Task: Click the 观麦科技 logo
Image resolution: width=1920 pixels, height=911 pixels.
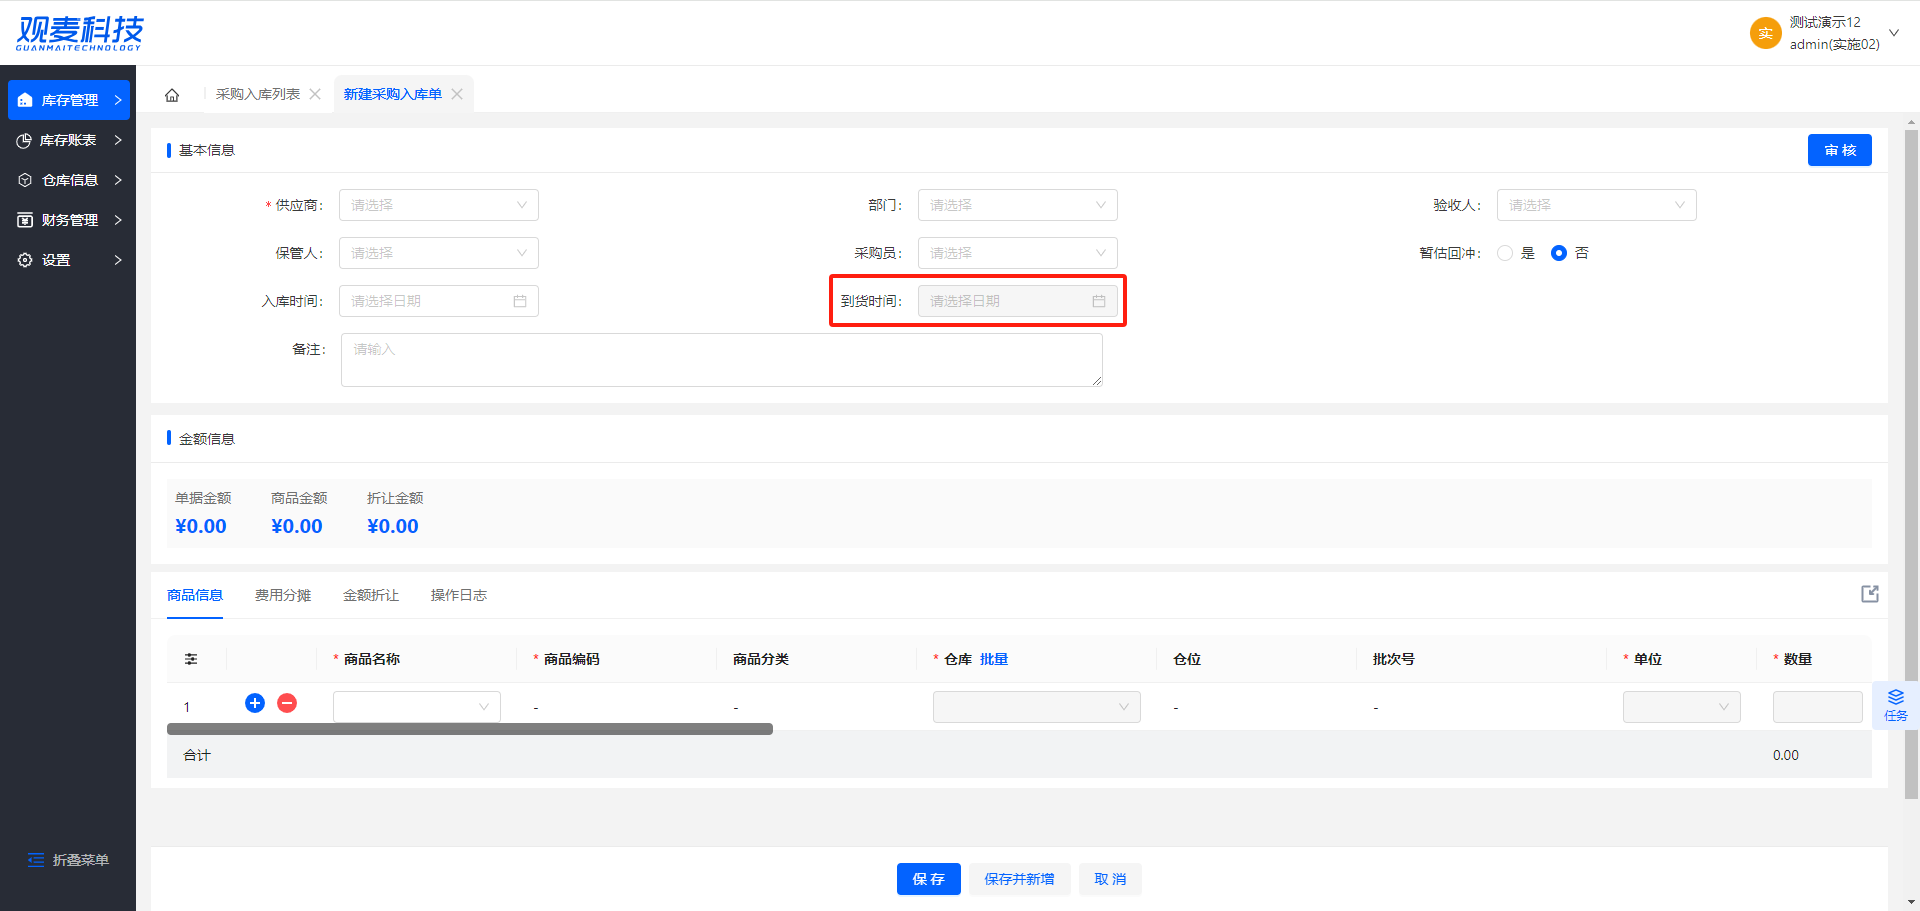Action: click(80, 33)
